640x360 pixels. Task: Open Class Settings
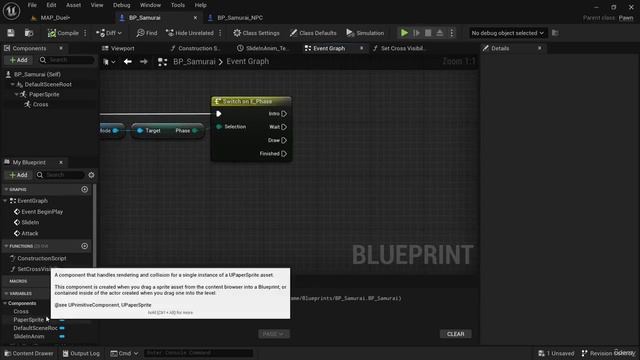256,33
